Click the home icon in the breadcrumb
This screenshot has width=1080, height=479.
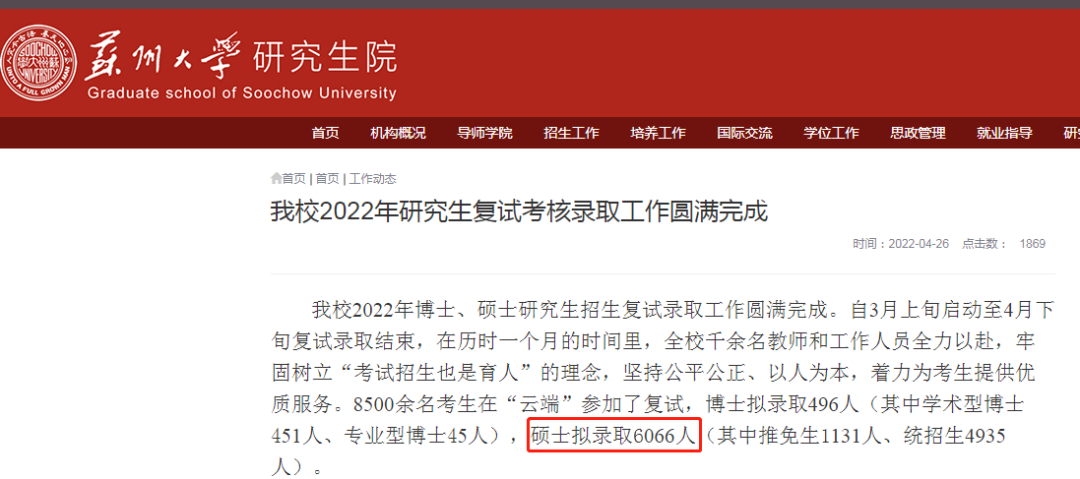[x=276, y=179]
